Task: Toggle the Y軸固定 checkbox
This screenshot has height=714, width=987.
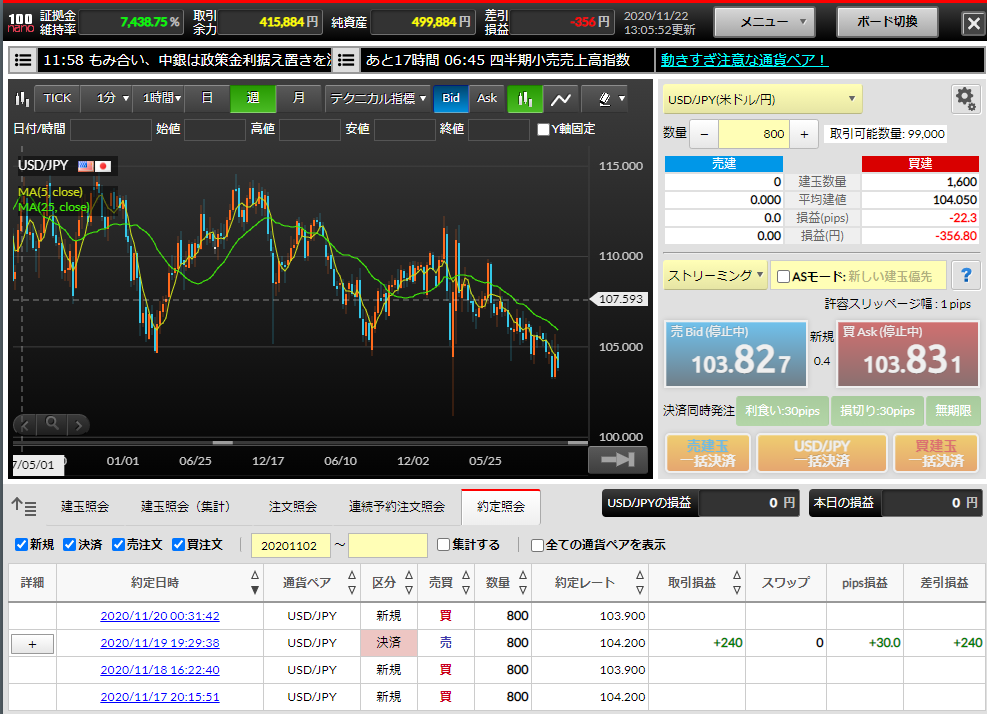Action: pyautogui.click(x=543, y=129)
